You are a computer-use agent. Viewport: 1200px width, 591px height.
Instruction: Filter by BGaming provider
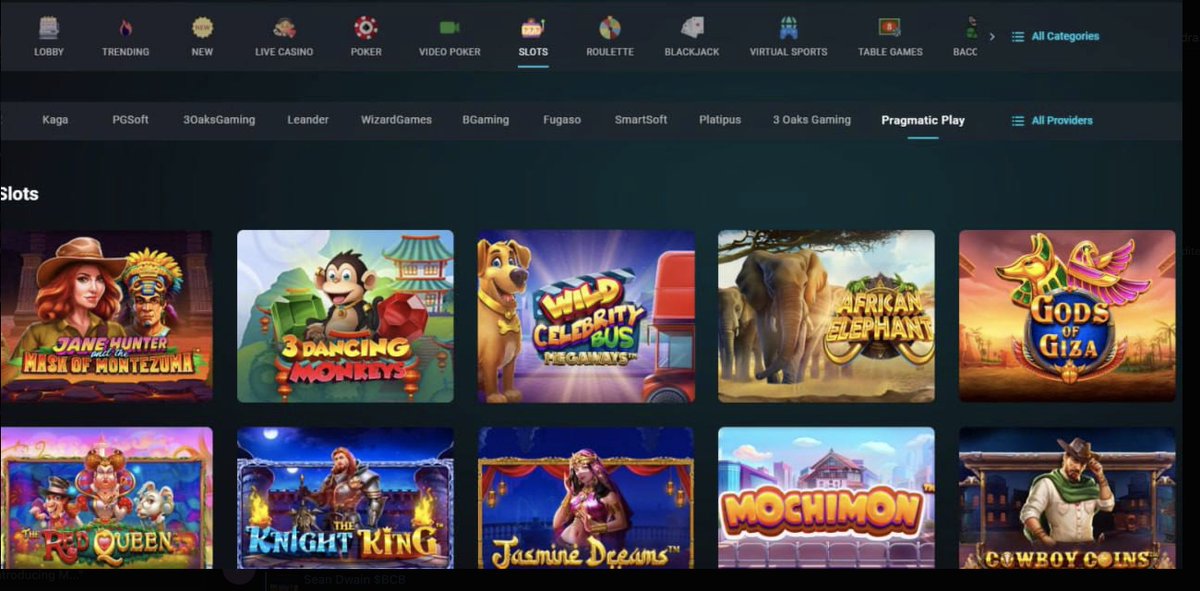[485, 120]
